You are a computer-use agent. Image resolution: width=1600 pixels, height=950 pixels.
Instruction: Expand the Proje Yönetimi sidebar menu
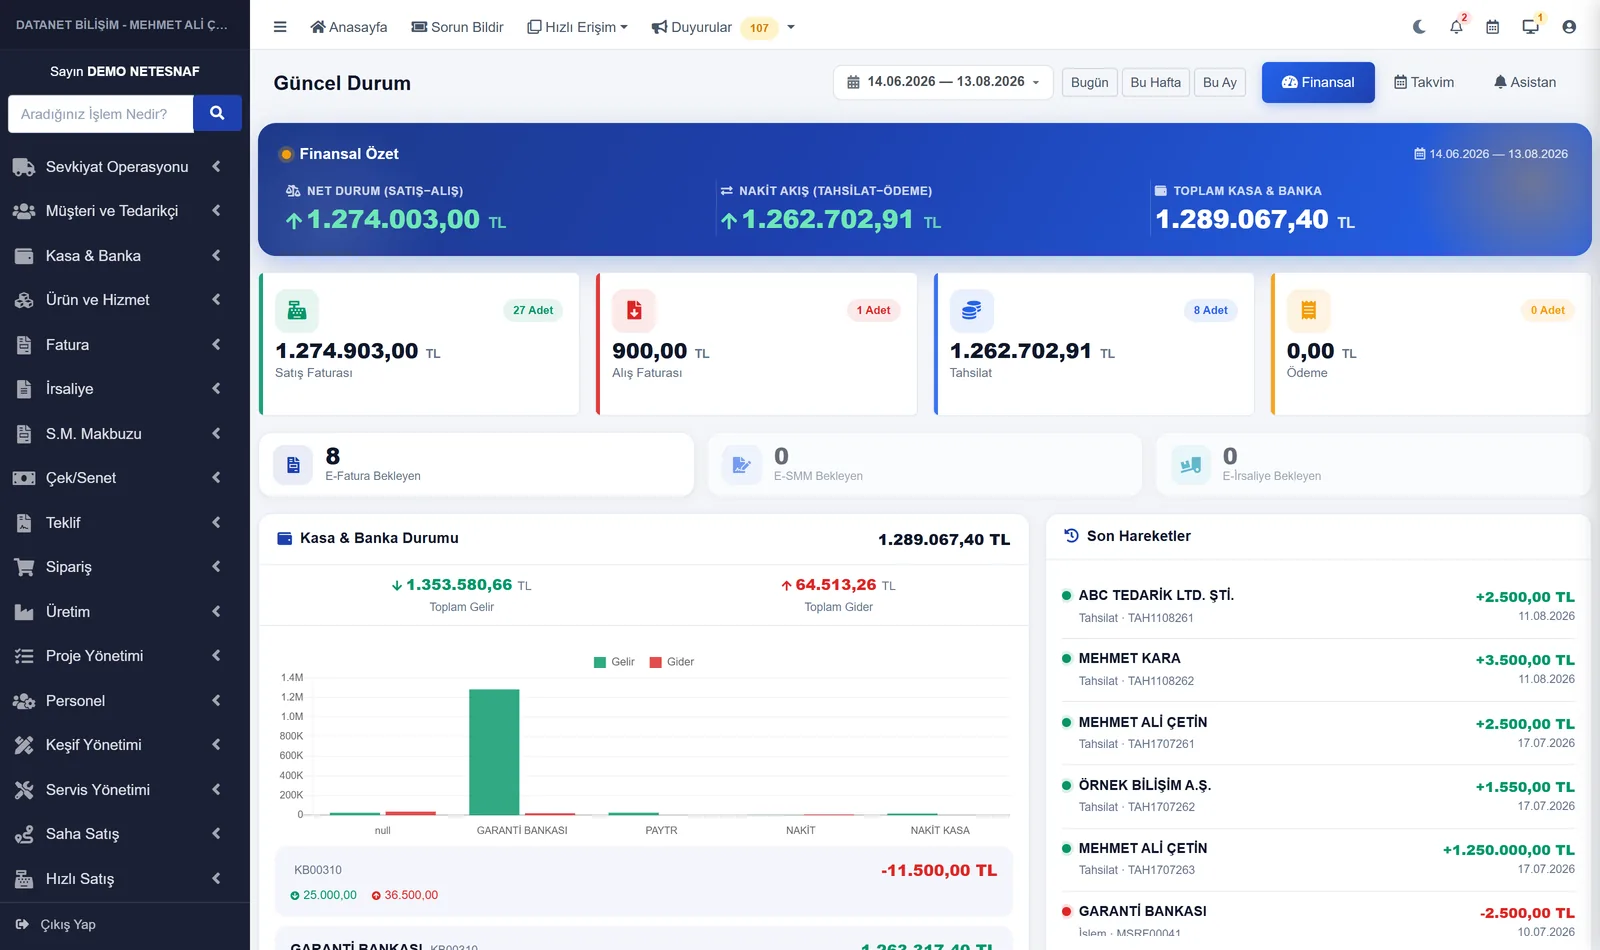coord(125,656)
